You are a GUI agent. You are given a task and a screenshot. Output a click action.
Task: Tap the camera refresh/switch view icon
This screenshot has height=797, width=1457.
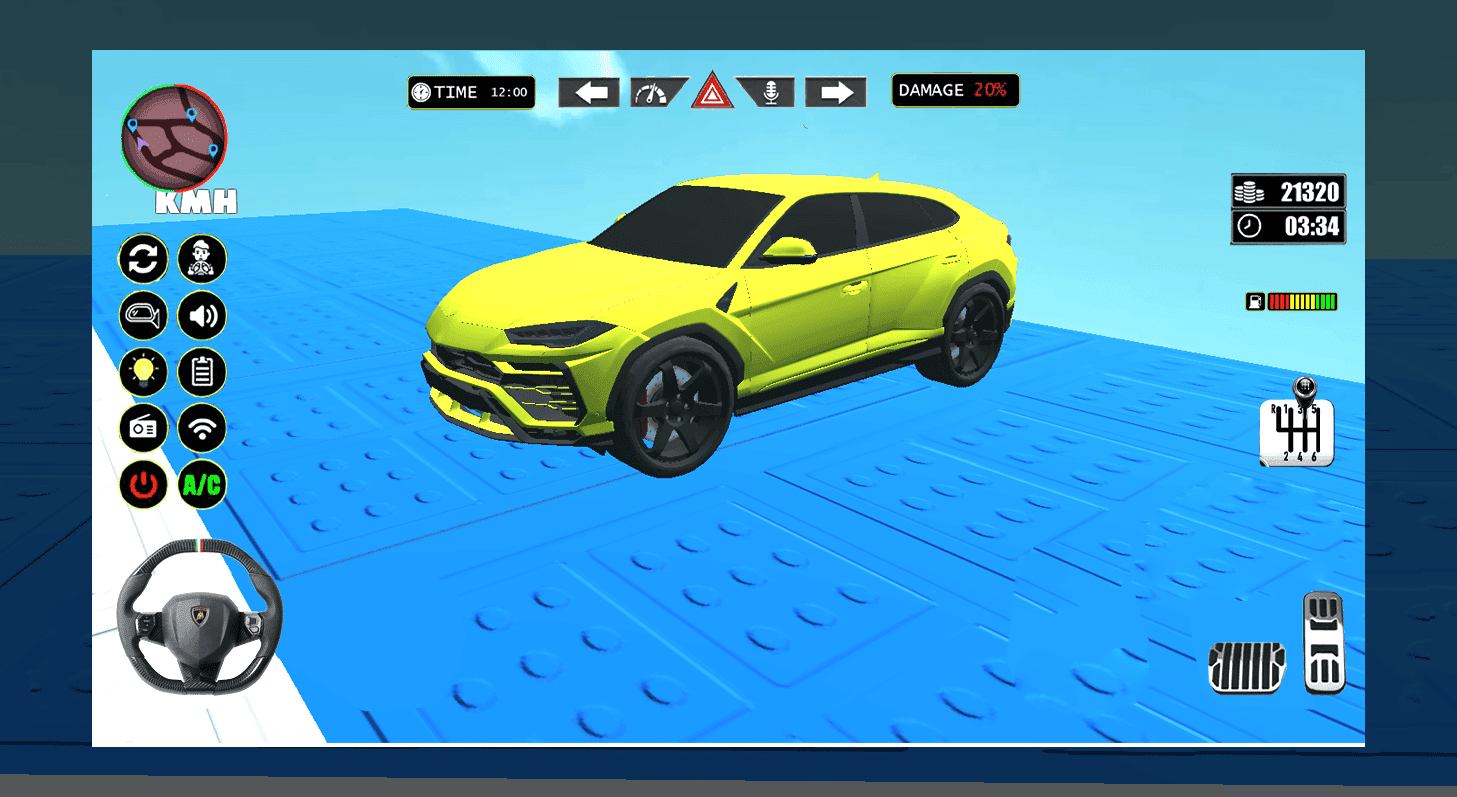click(143, 260)
